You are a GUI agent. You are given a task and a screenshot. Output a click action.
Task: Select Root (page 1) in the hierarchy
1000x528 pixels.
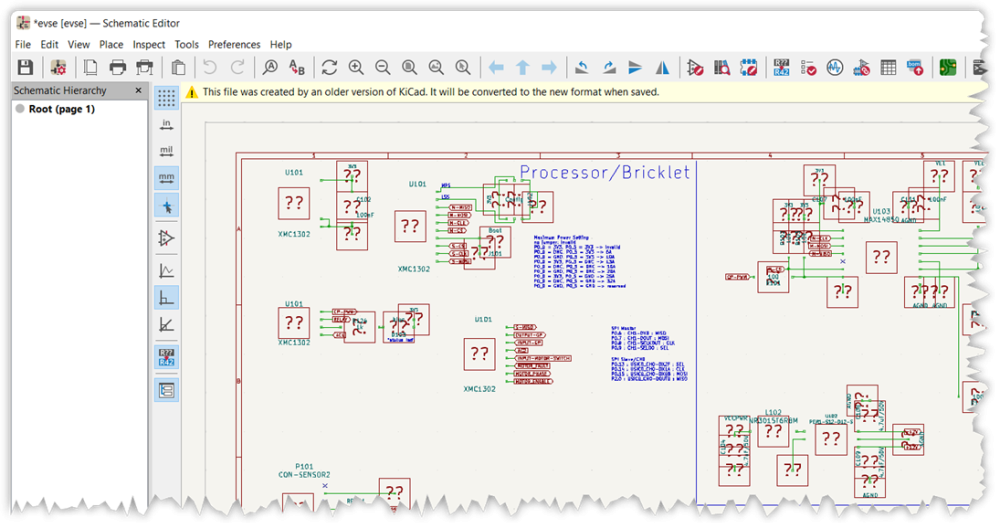point(61,109)
